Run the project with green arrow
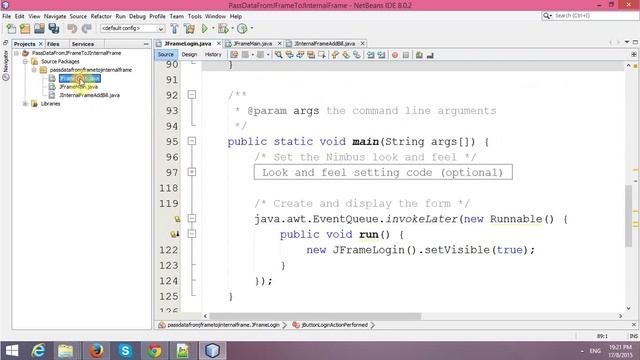This screenshot has width=640, height=360. point(204,29)
